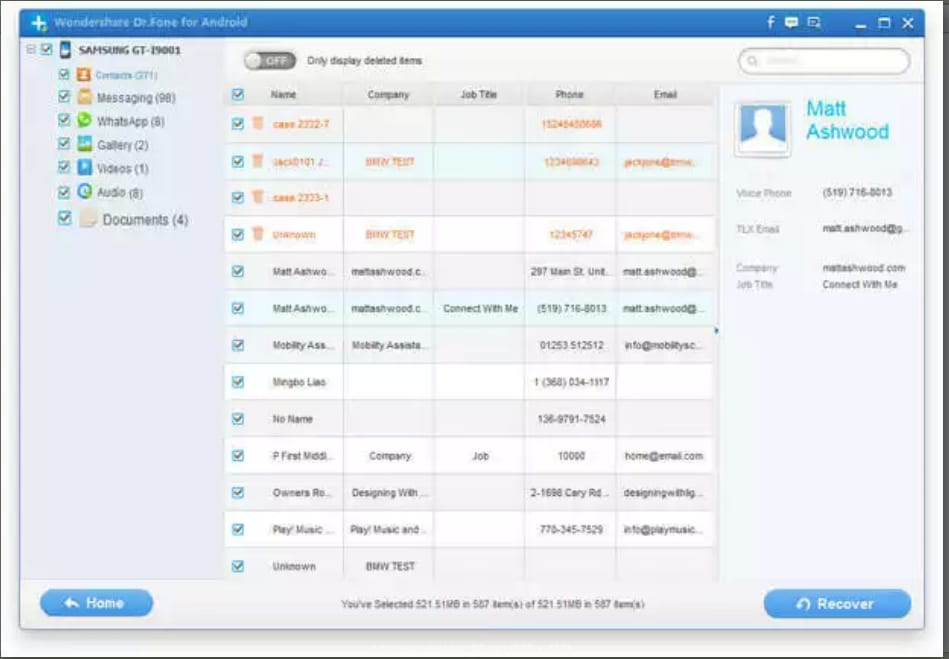Screen dimensions: 949x659
Task: Select the WhatsApp category icon
Action: click(x=84, y=120)
